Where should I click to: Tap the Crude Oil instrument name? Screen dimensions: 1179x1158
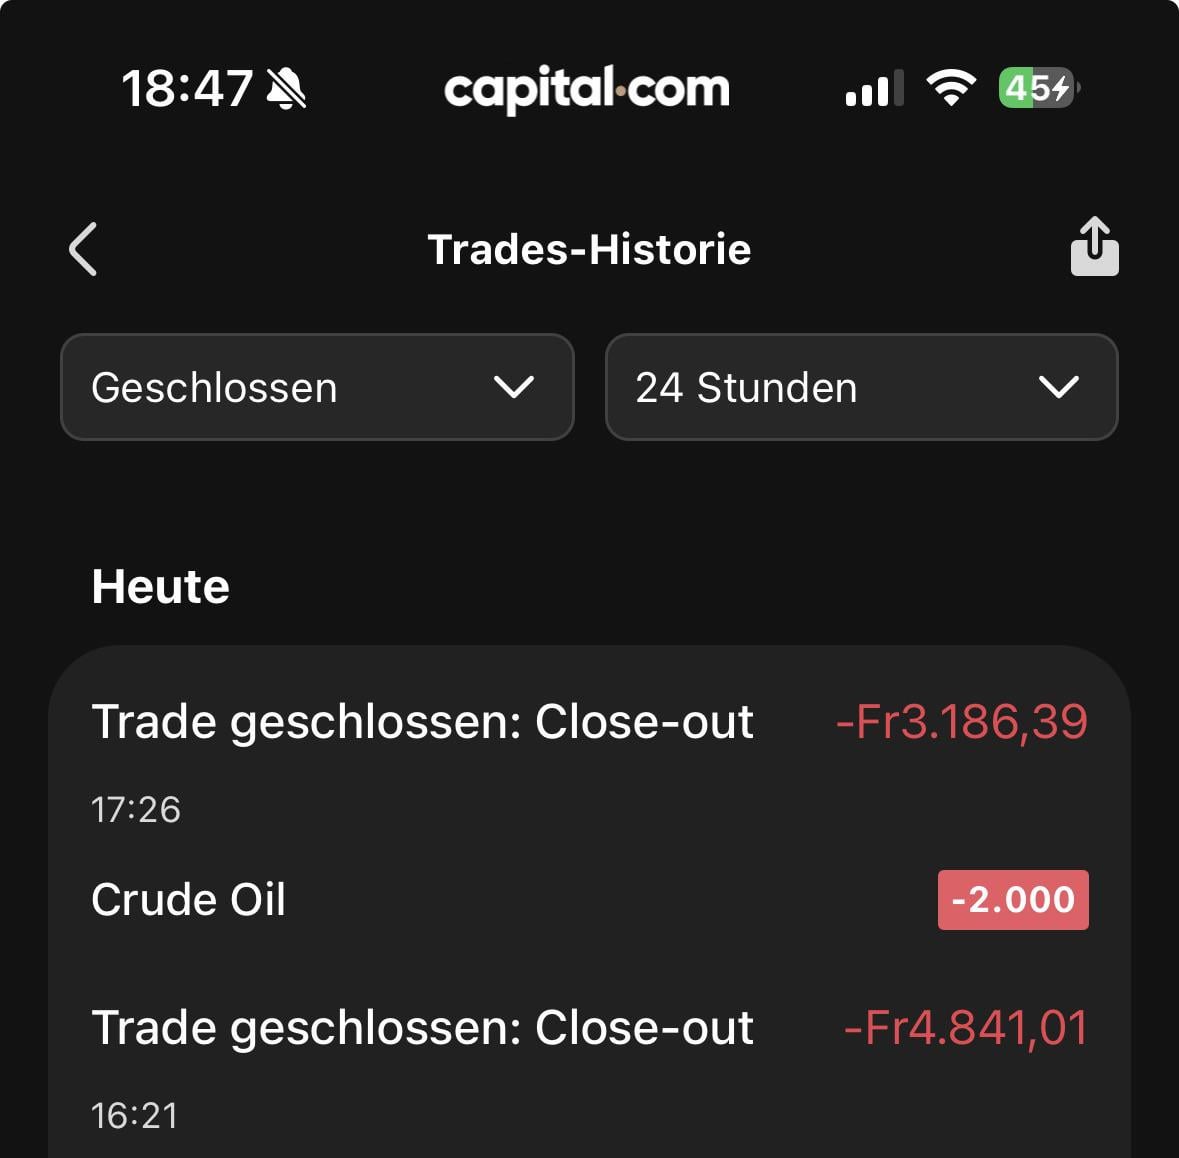point(188,900)
